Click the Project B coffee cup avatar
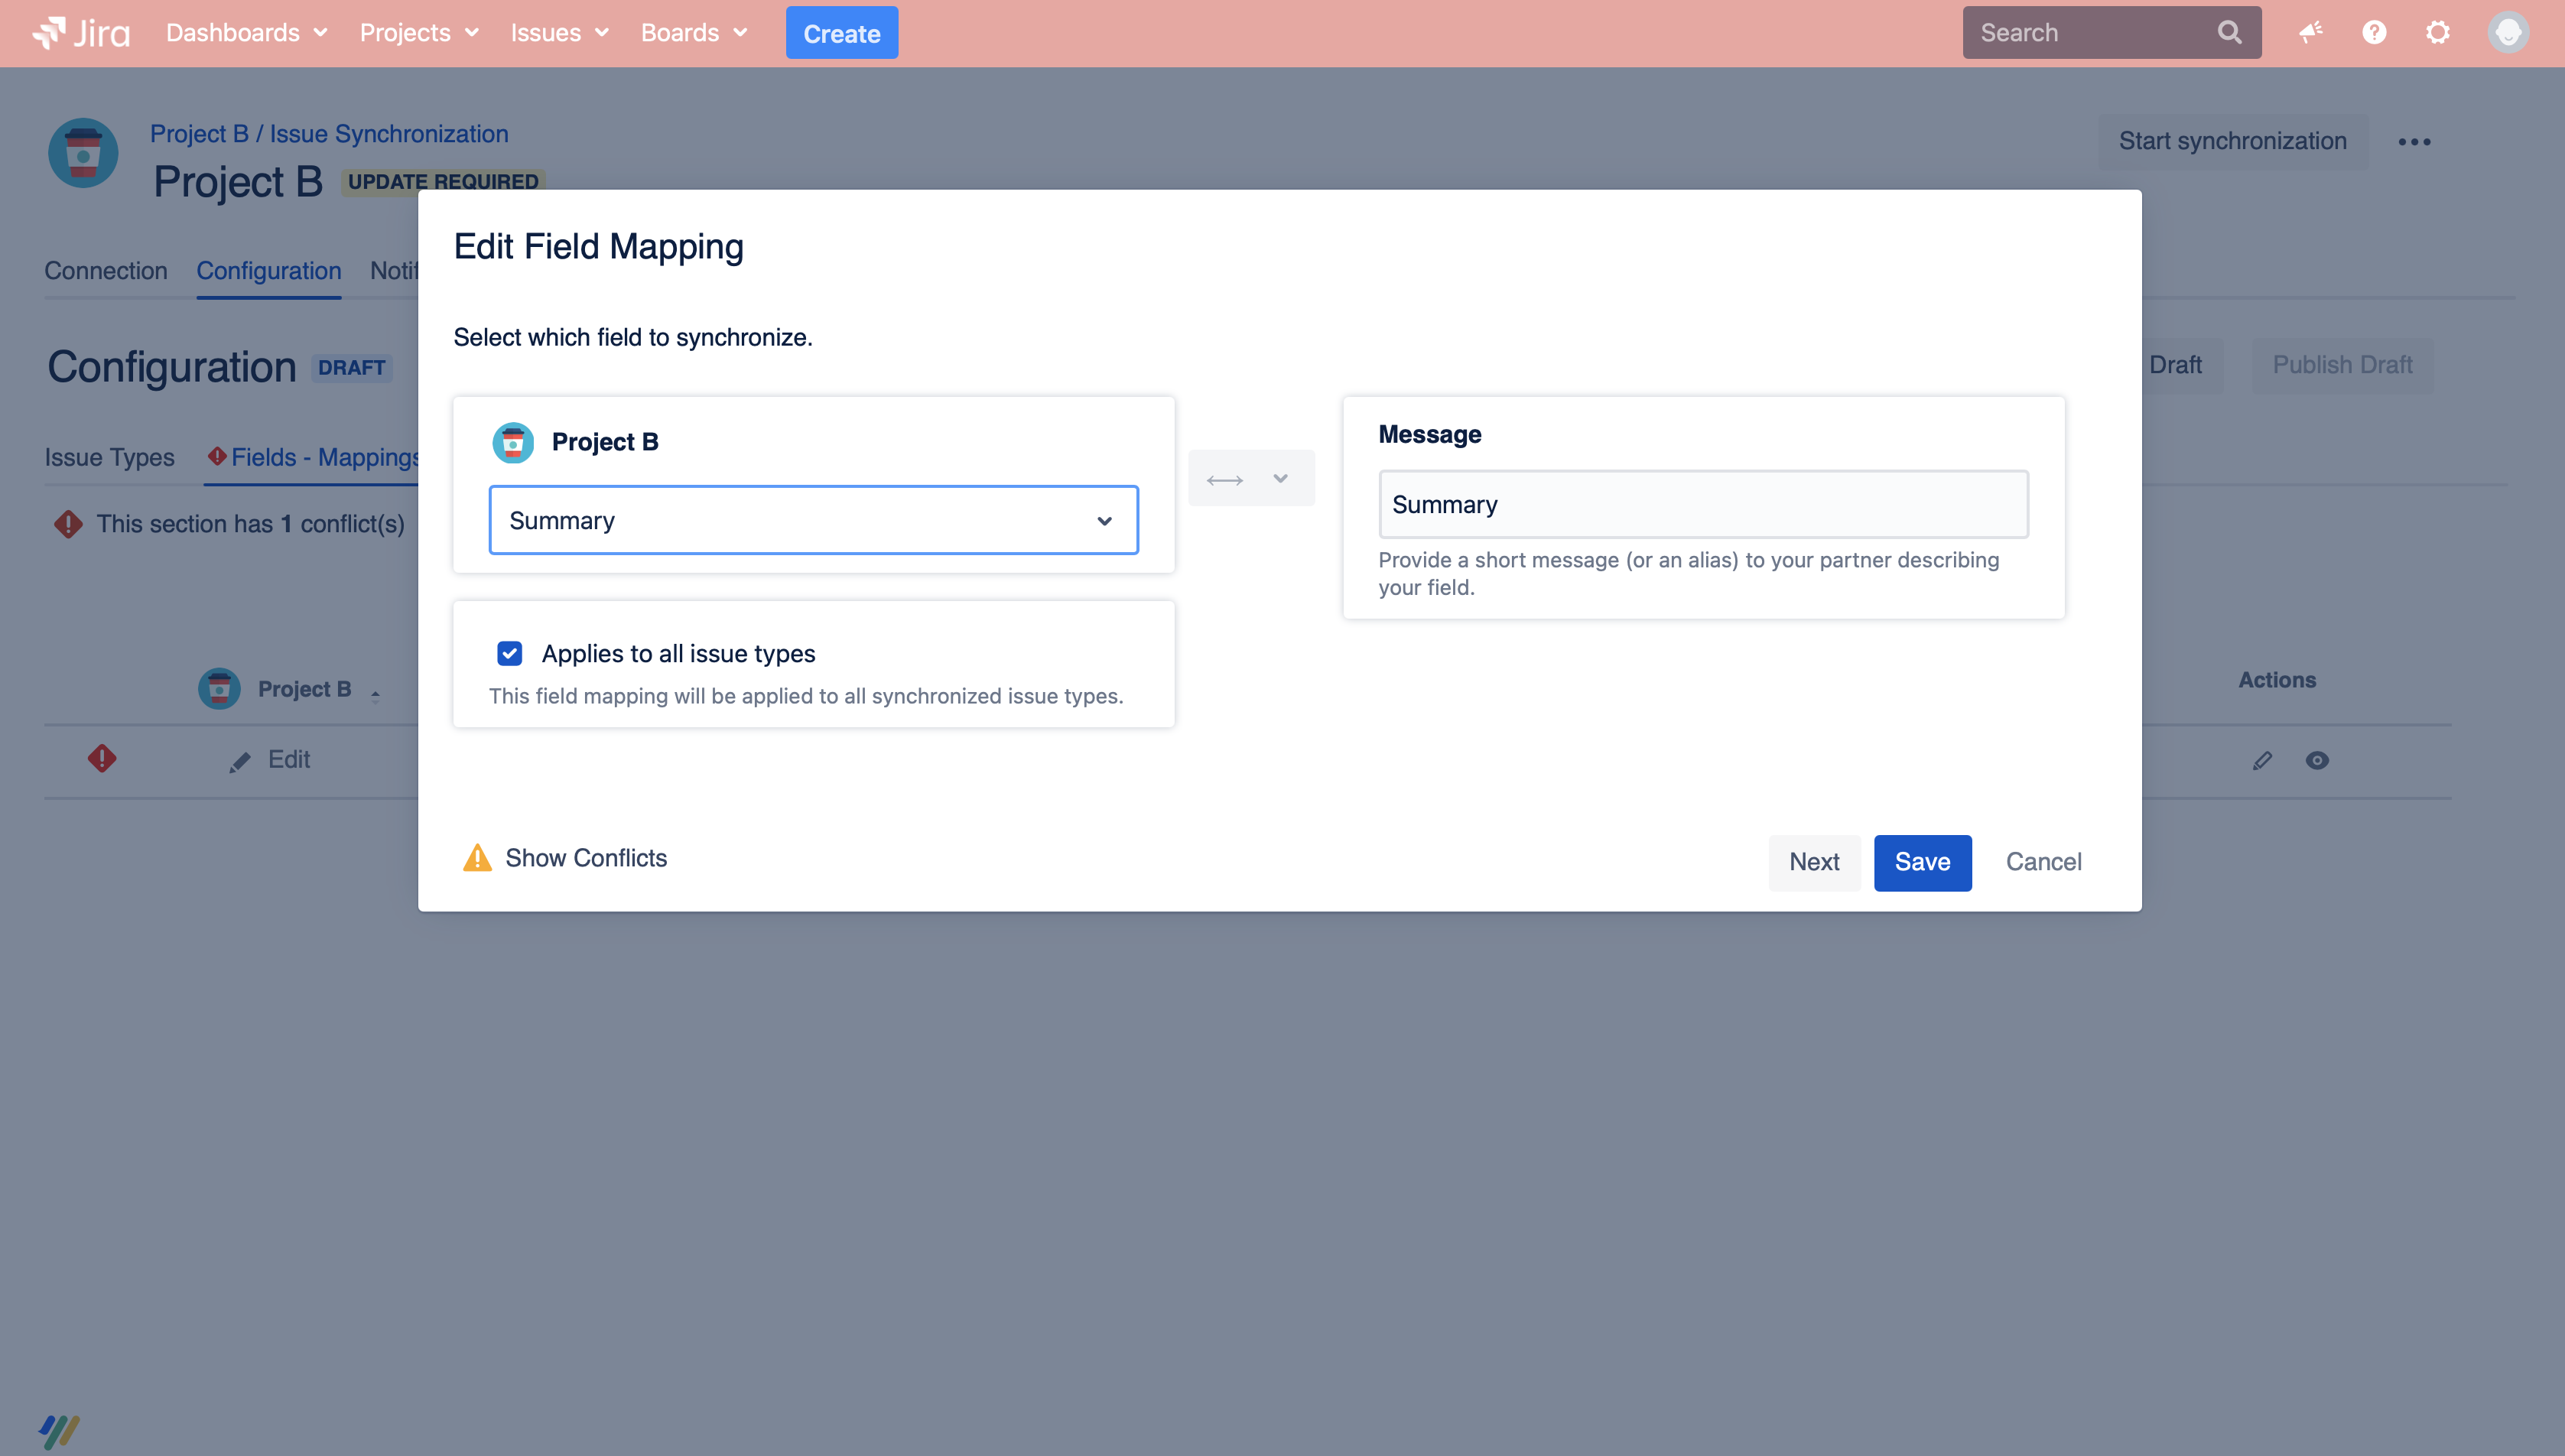The width and height of the screenshot is (2565, 1456). [x=513, y=442]
